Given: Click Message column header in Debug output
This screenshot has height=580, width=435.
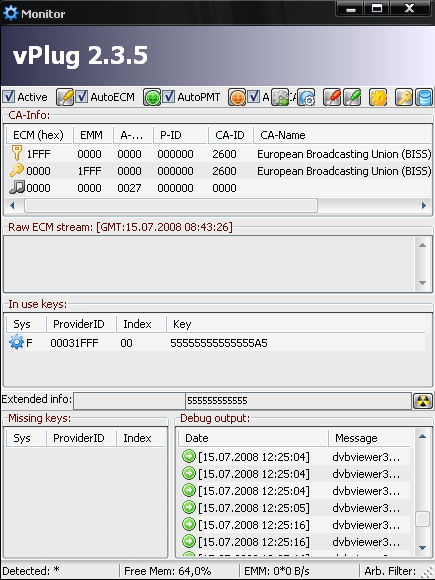Looking at the screenshot, I should (x=369, y=438).
